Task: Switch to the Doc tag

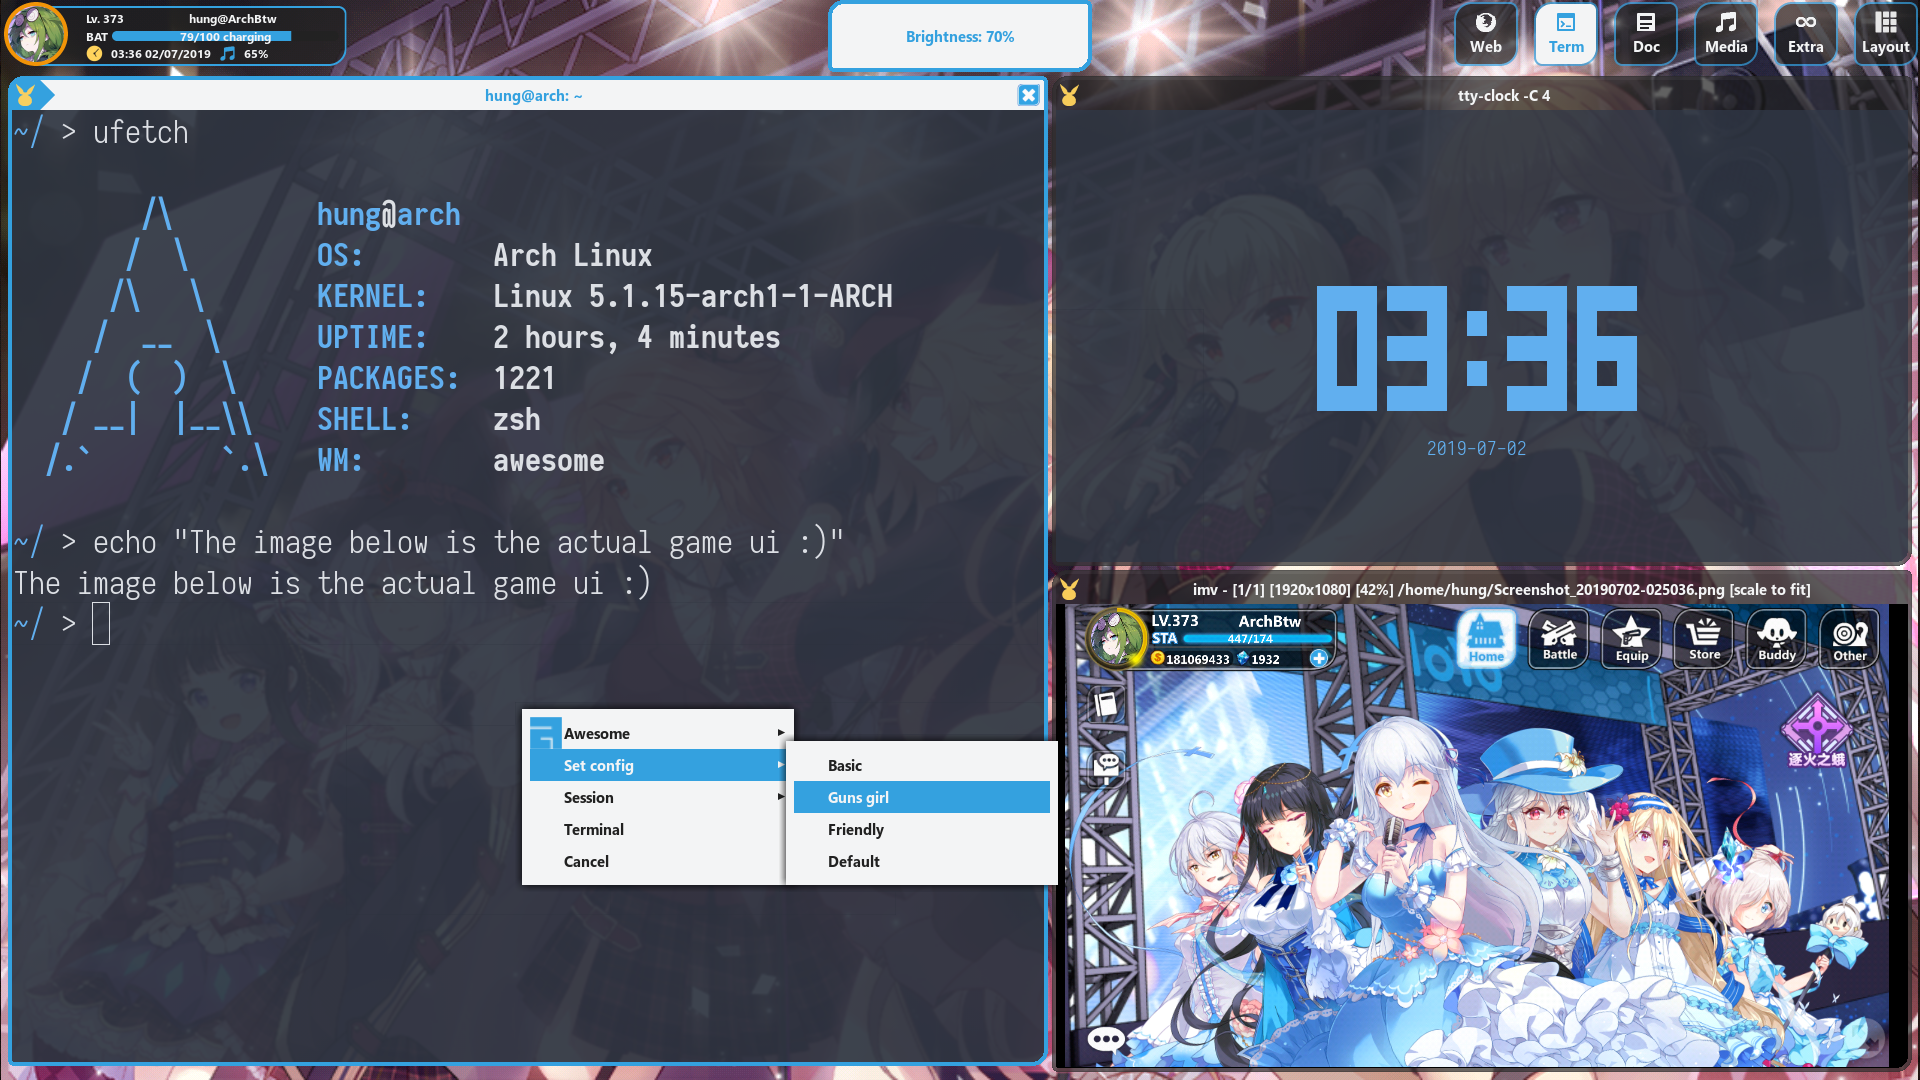Action: point(1646,34)
